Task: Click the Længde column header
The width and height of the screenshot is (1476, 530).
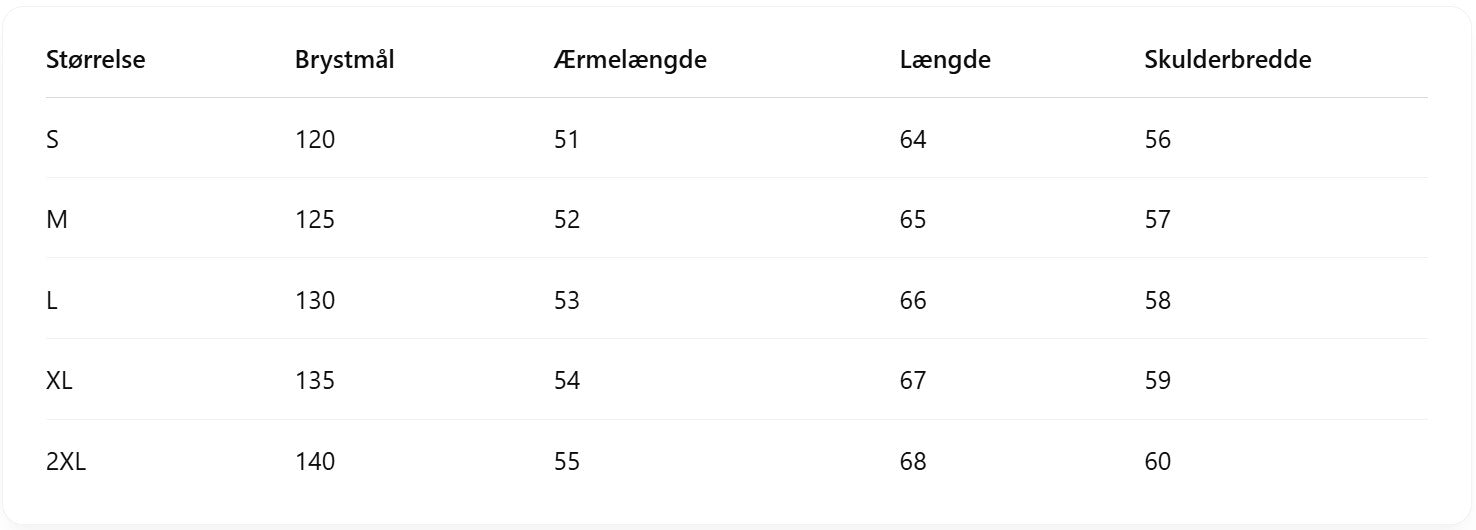Action: click(945, 60)
